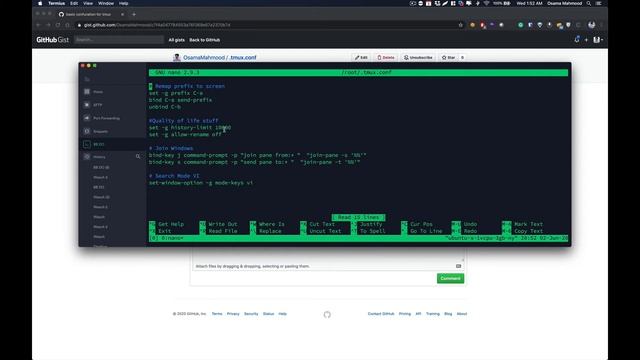Open the About footer link
Image resolution: width=640 pixels, height=360 pixels.
tap(462, 314)
